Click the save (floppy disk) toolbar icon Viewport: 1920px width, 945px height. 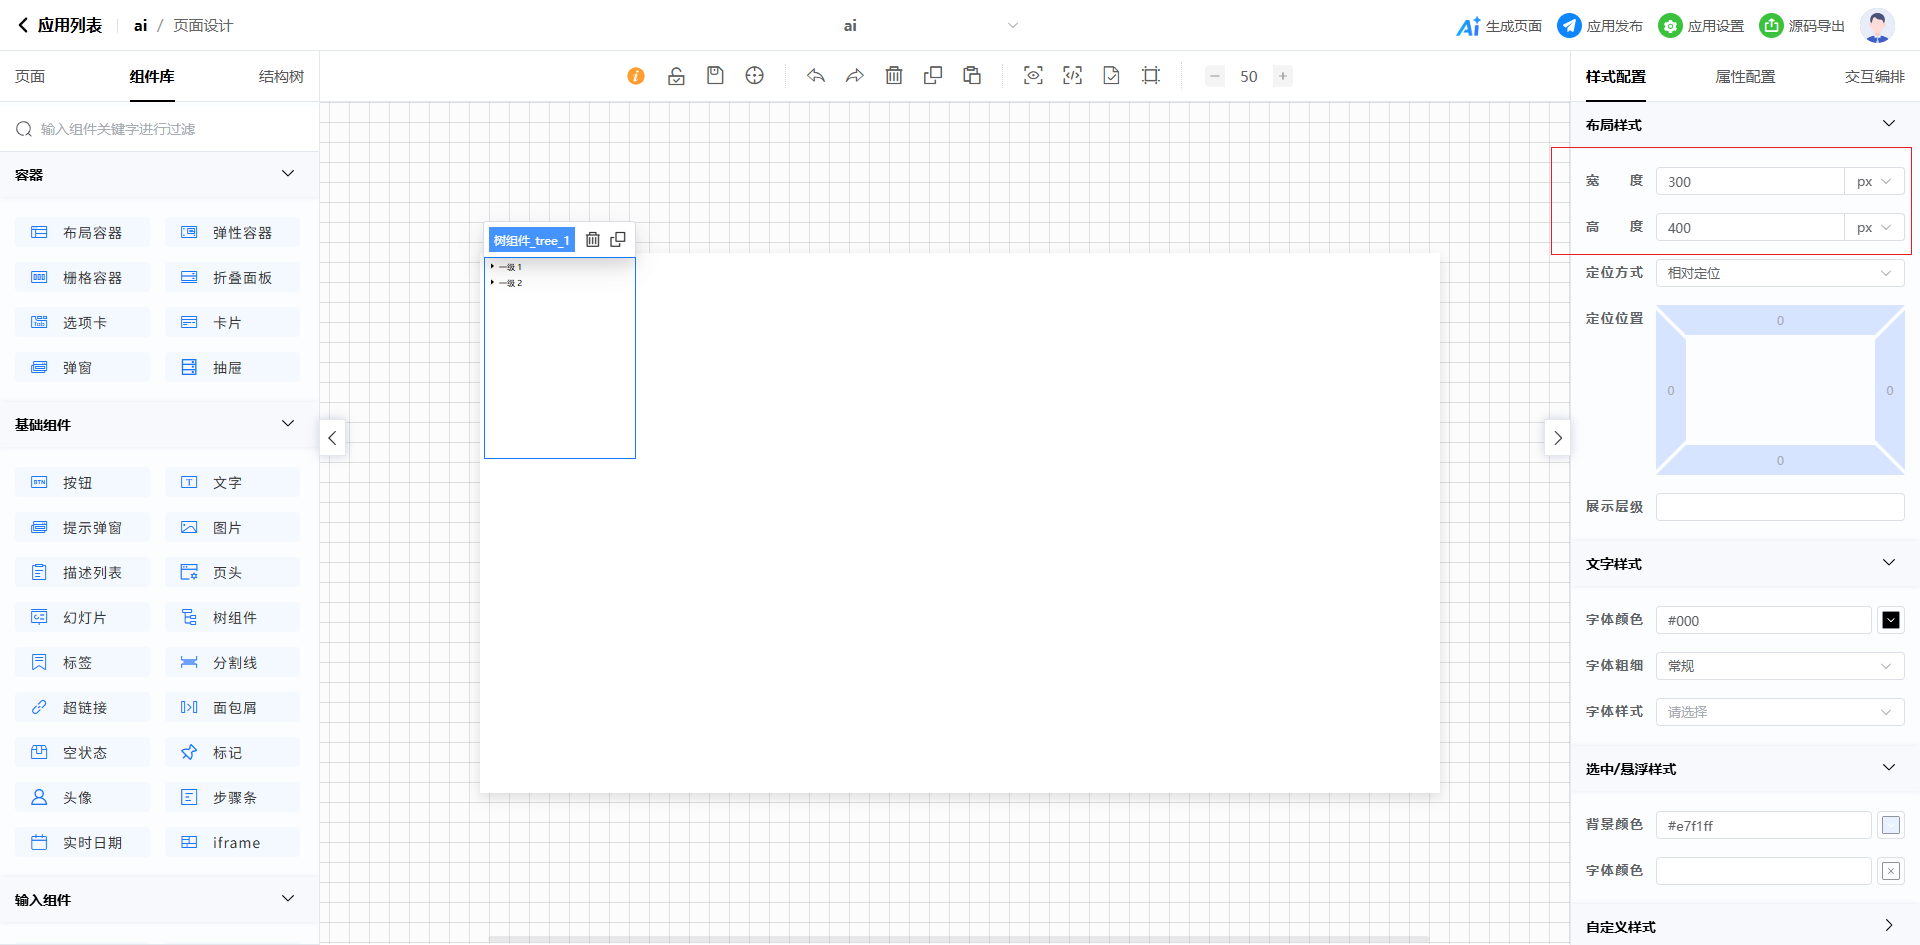(715, 76)
